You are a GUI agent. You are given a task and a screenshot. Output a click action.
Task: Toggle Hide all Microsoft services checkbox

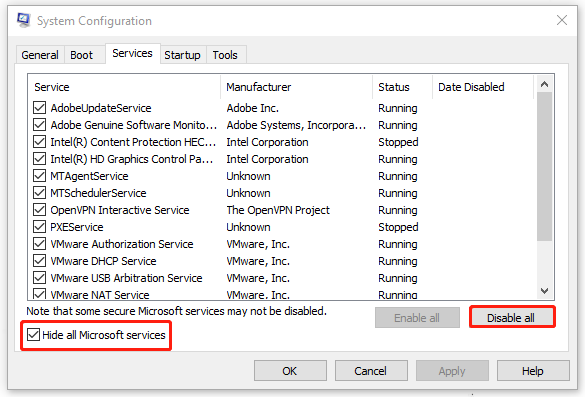coord(34,335)
